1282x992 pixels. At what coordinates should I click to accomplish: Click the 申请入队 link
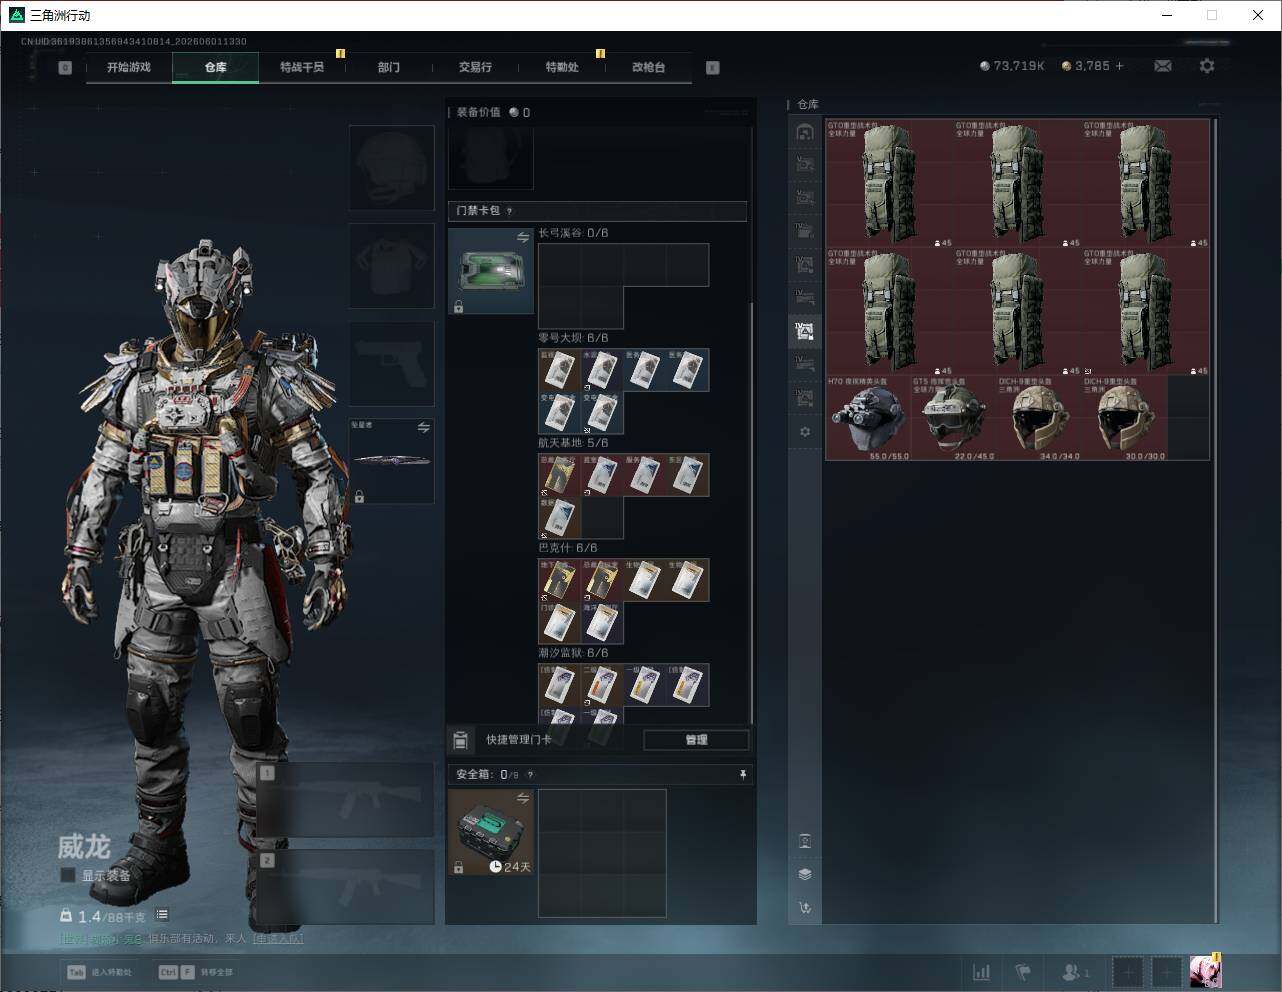[x=277, y=939]
